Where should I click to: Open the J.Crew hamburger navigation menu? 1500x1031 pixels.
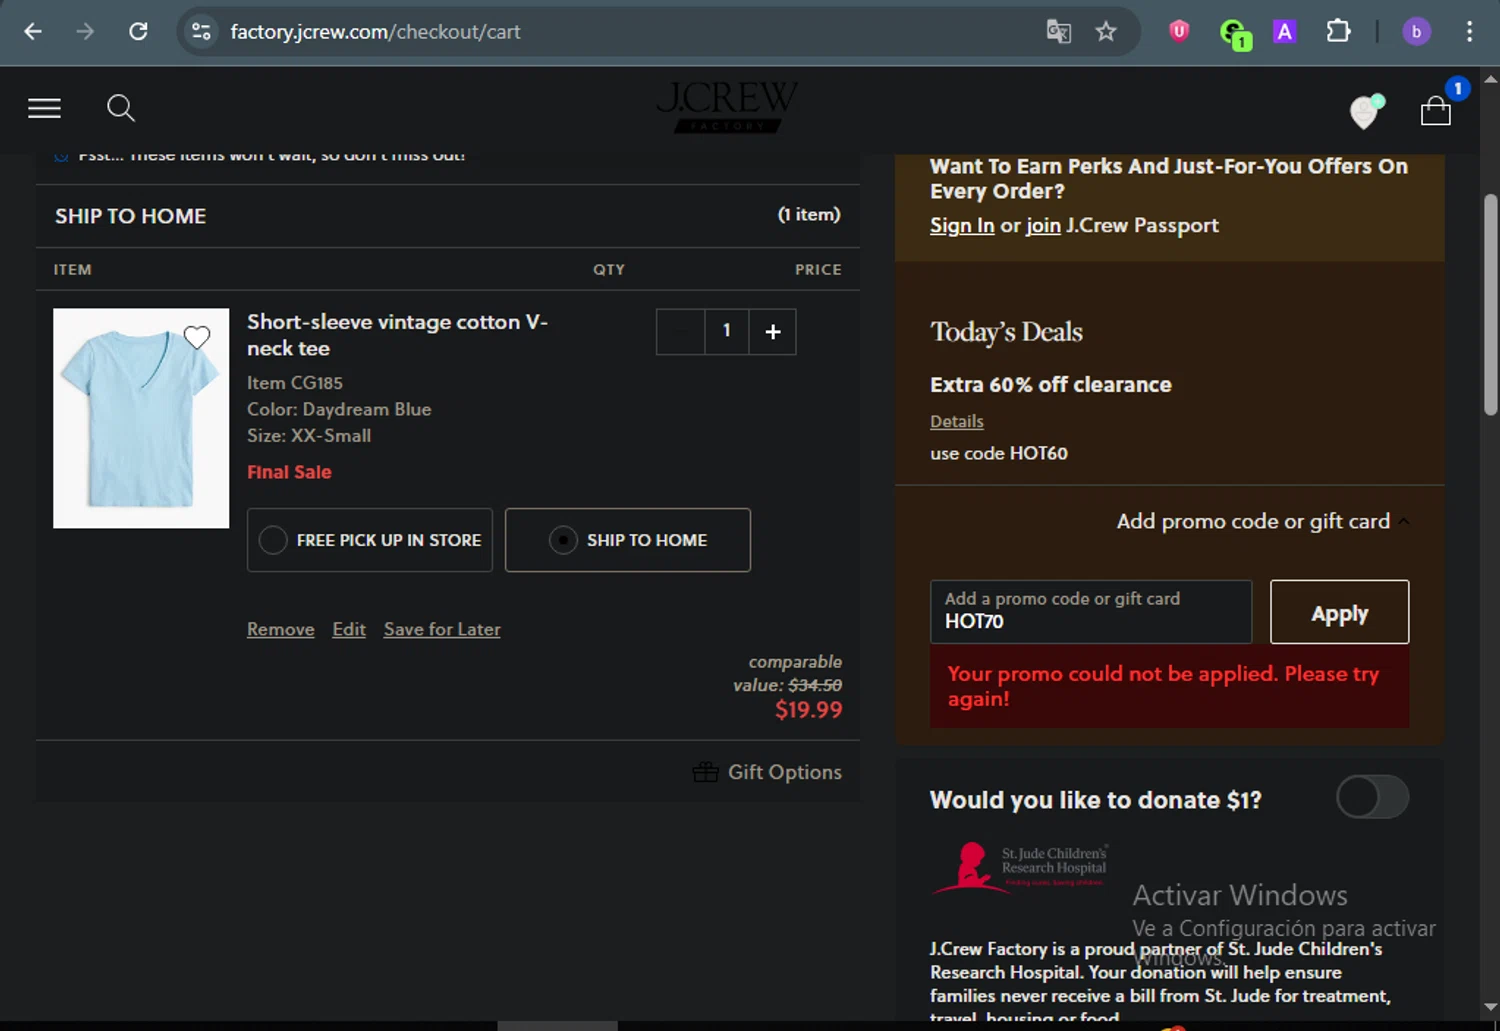44,108
